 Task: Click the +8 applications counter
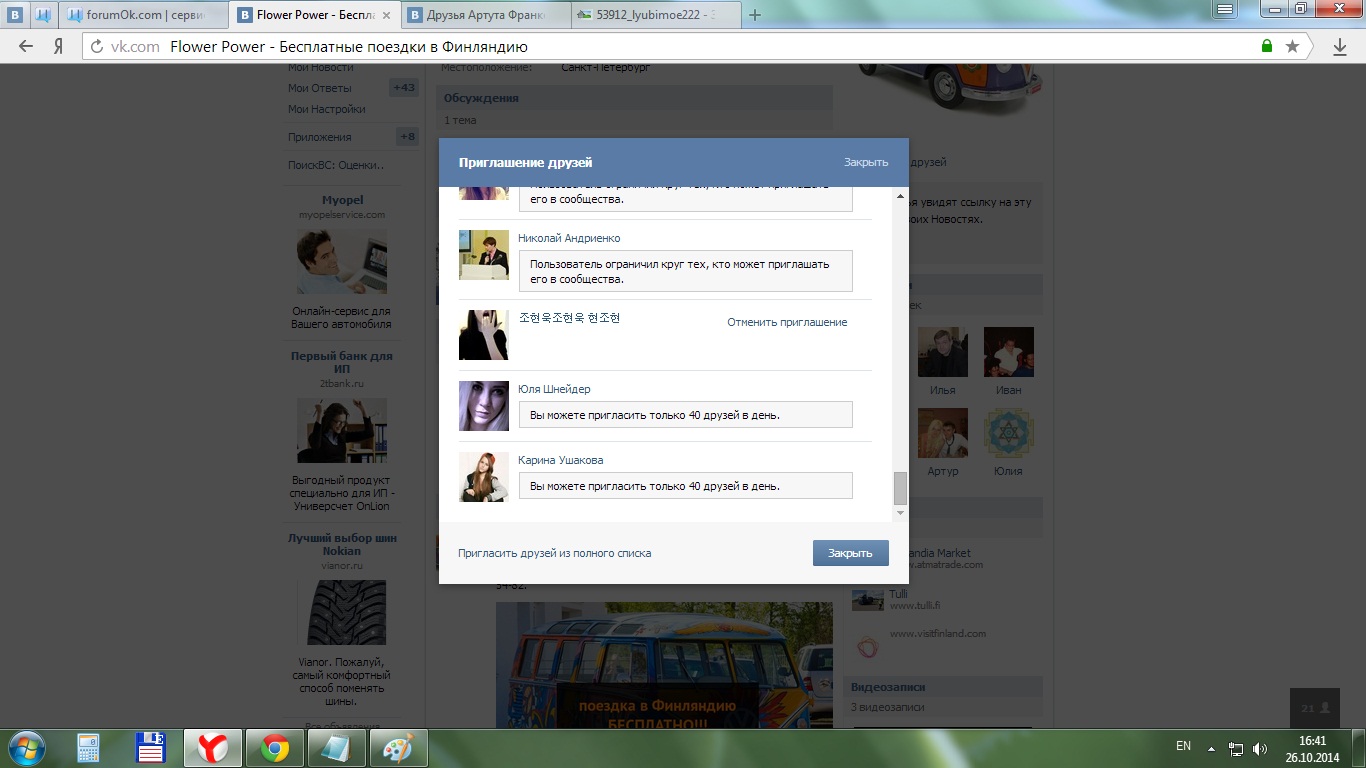click(x=407, y=137)
